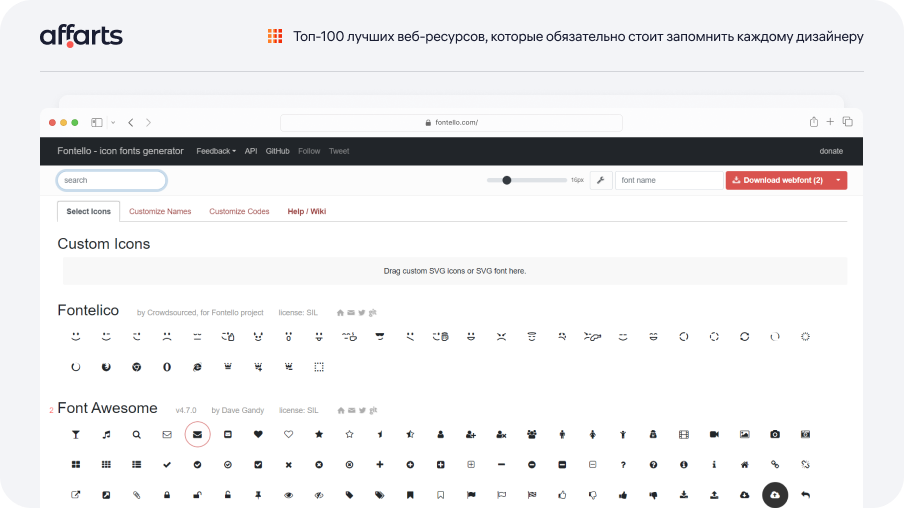Select the dotted square marquee icon

(319, 367)
